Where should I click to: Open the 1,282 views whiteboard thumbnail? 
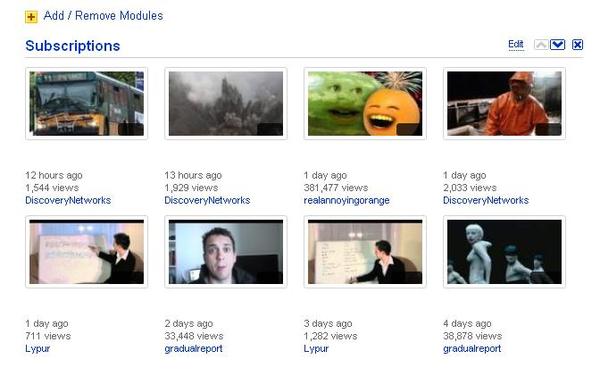coord(365,252)
